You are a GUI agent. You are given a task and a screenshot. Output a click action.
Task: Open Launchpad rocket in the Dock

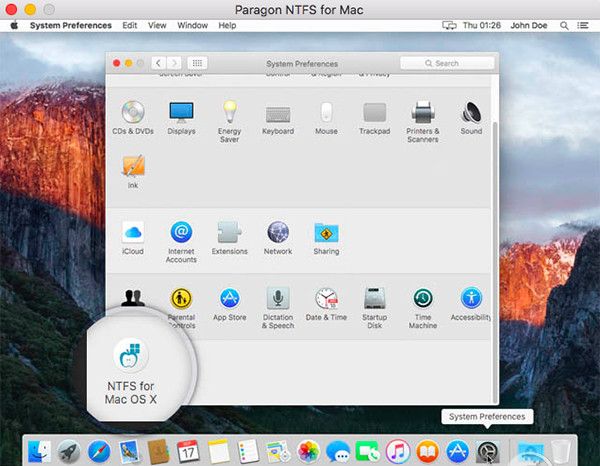[69, 451]
